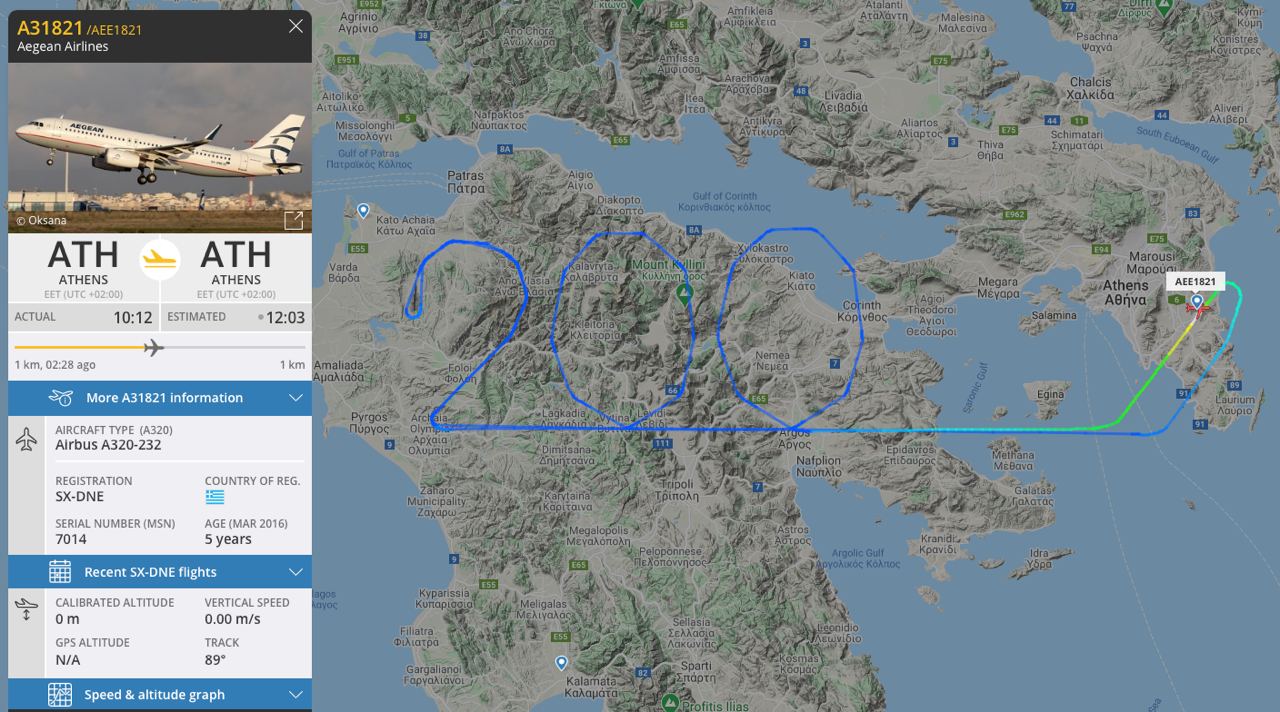Click the Aegean Airlines aircraft photo
Viewport: 1280px width, 712px height.
(160, 148)
